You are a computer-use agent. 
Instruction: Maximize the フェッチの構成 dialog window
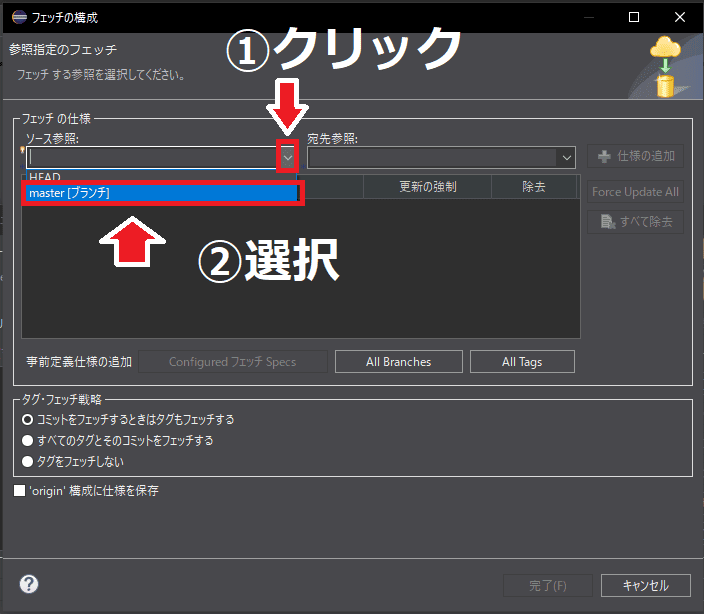pyautogui.click(x=633, y=17)
